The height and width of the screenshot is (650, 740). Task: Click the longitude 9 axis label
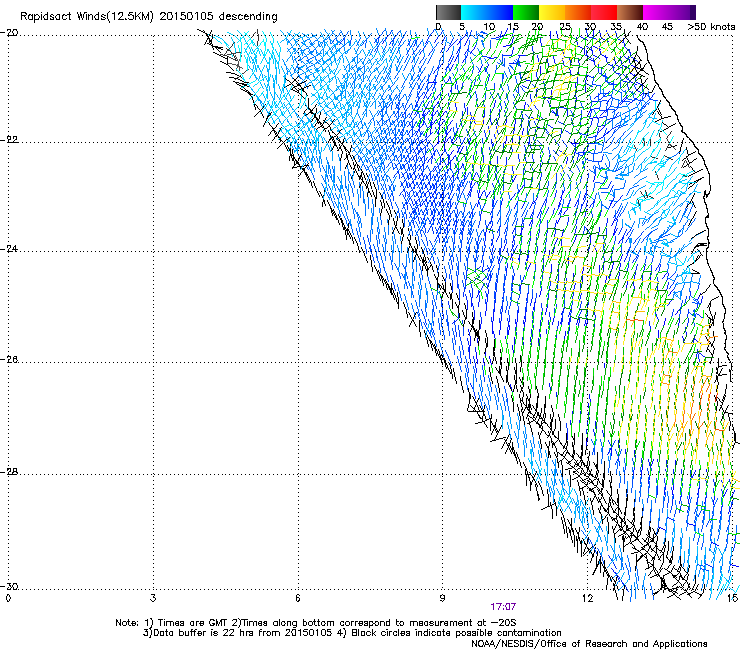pos(442,599)
